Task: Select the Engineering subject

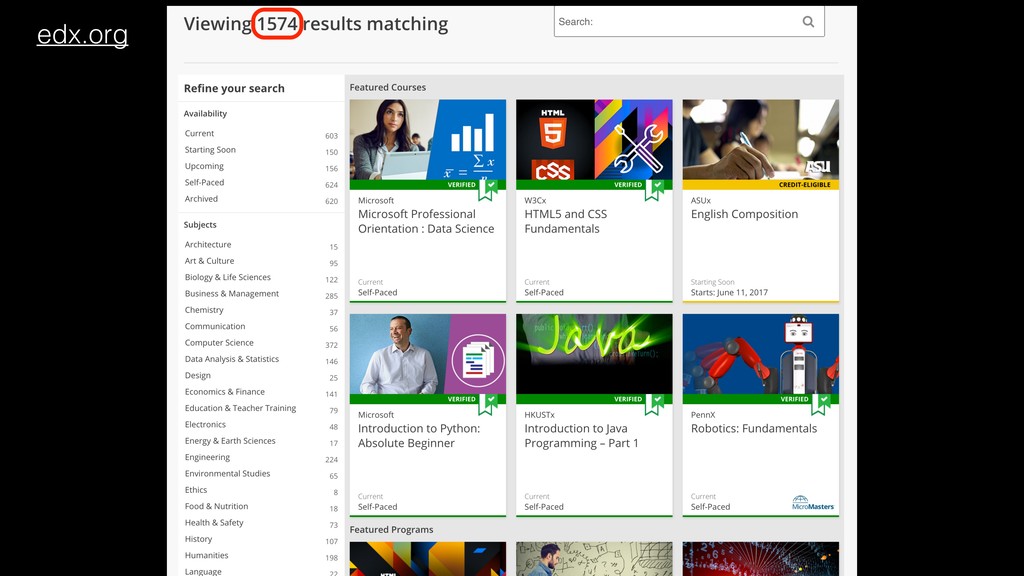Action: (207, 456)
